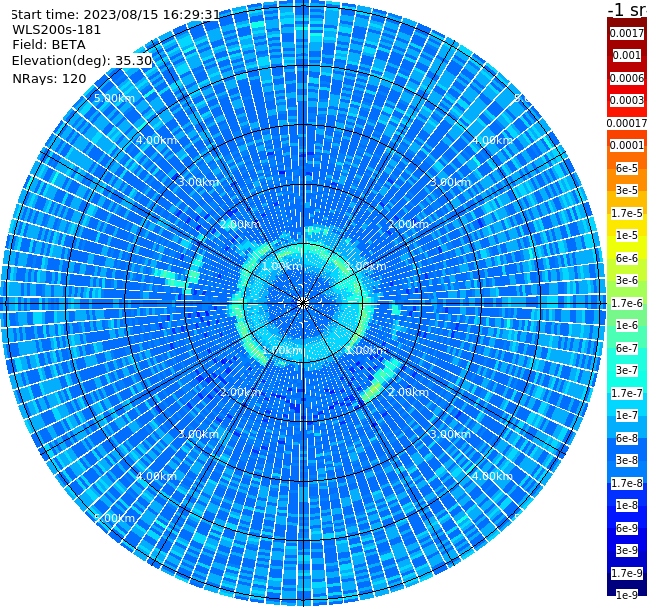Select the 1.7e-6 colorbar tick label
This screenshot has height=607, width=647.
(627, 303)
